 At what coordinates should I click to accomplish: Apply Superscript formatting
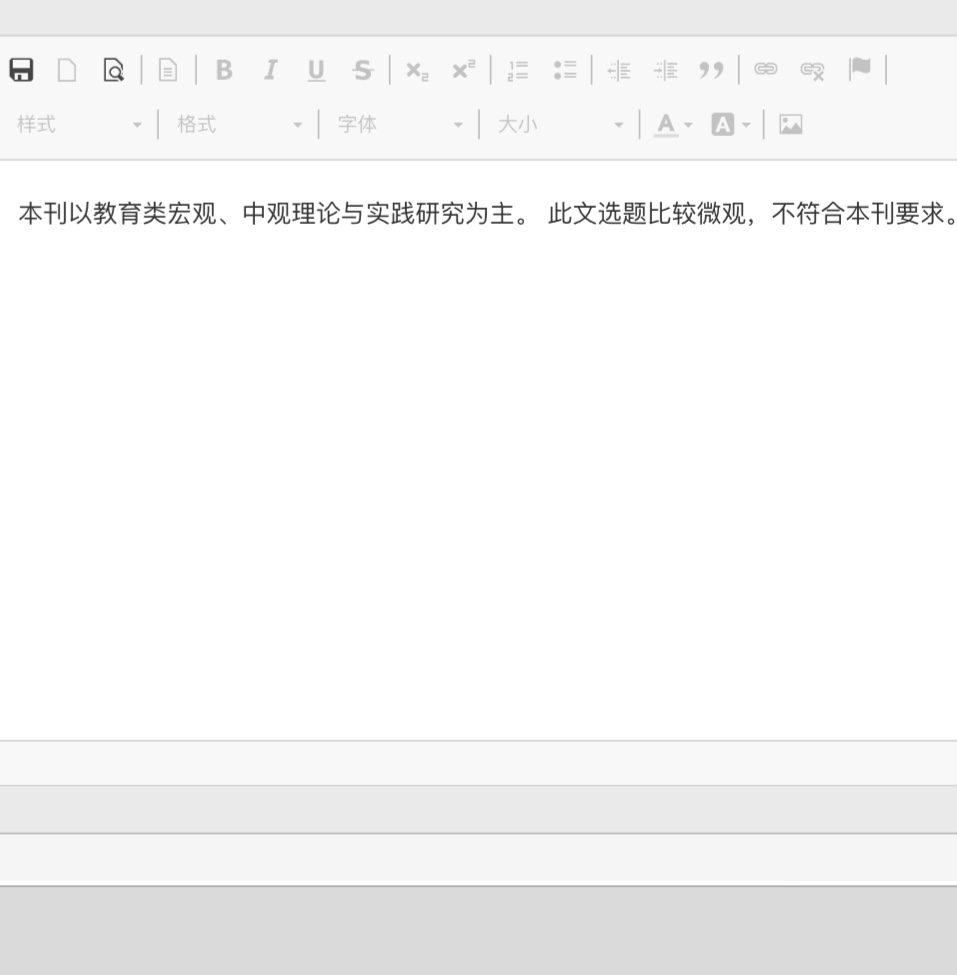pyautogui.click(x=463, y=70)
